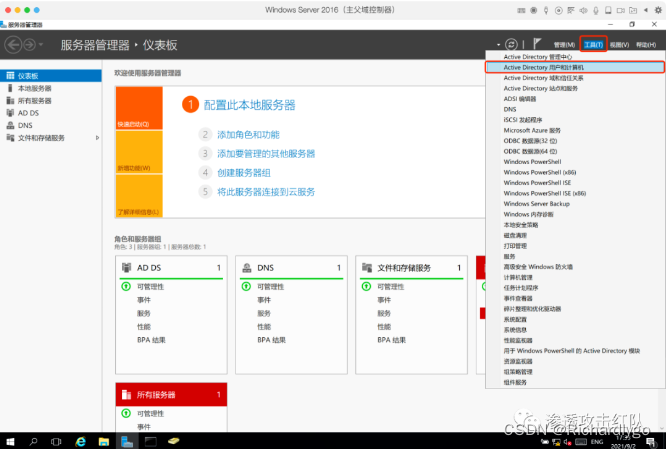Open 文件和存储服务 in the sidebar
Image resolution: width=666 pixels, height=449 pixels.
tap(41, 138)
